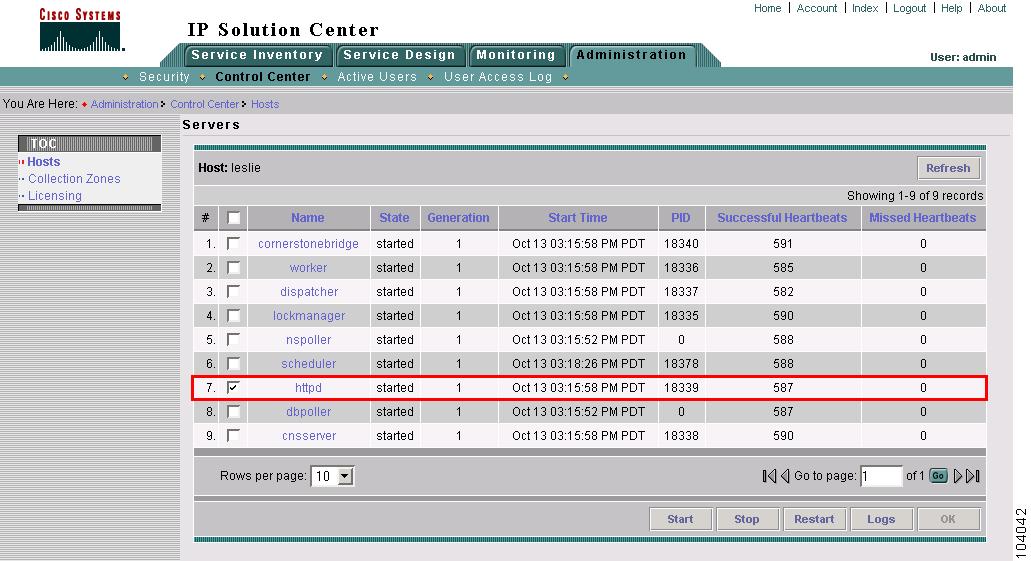
Task: Sort by the Start Time column header
Action: [578, 218]
